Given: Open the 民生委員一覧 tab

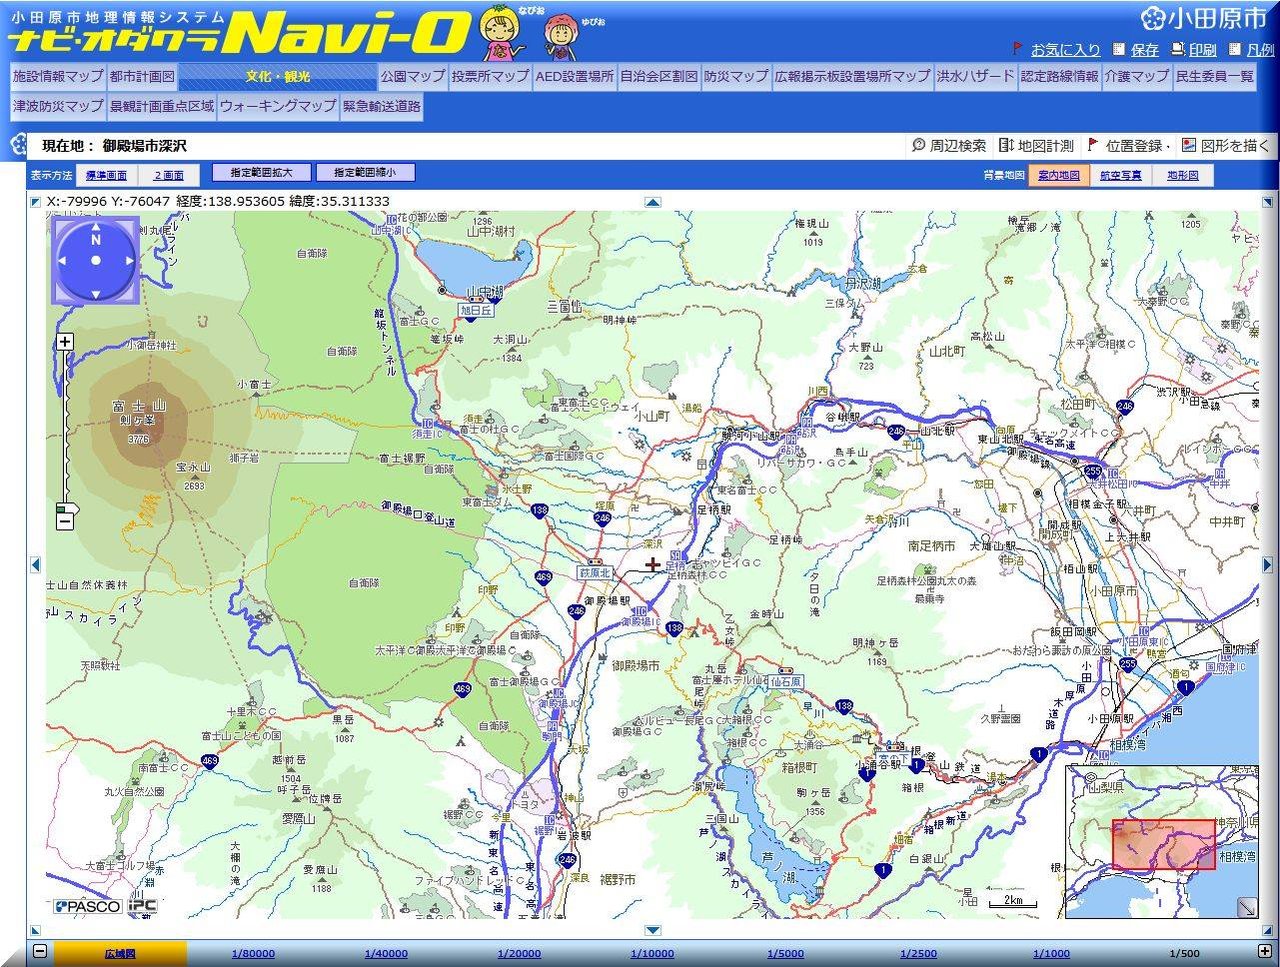Looking at the screenshot, I should click(1214, 76).
